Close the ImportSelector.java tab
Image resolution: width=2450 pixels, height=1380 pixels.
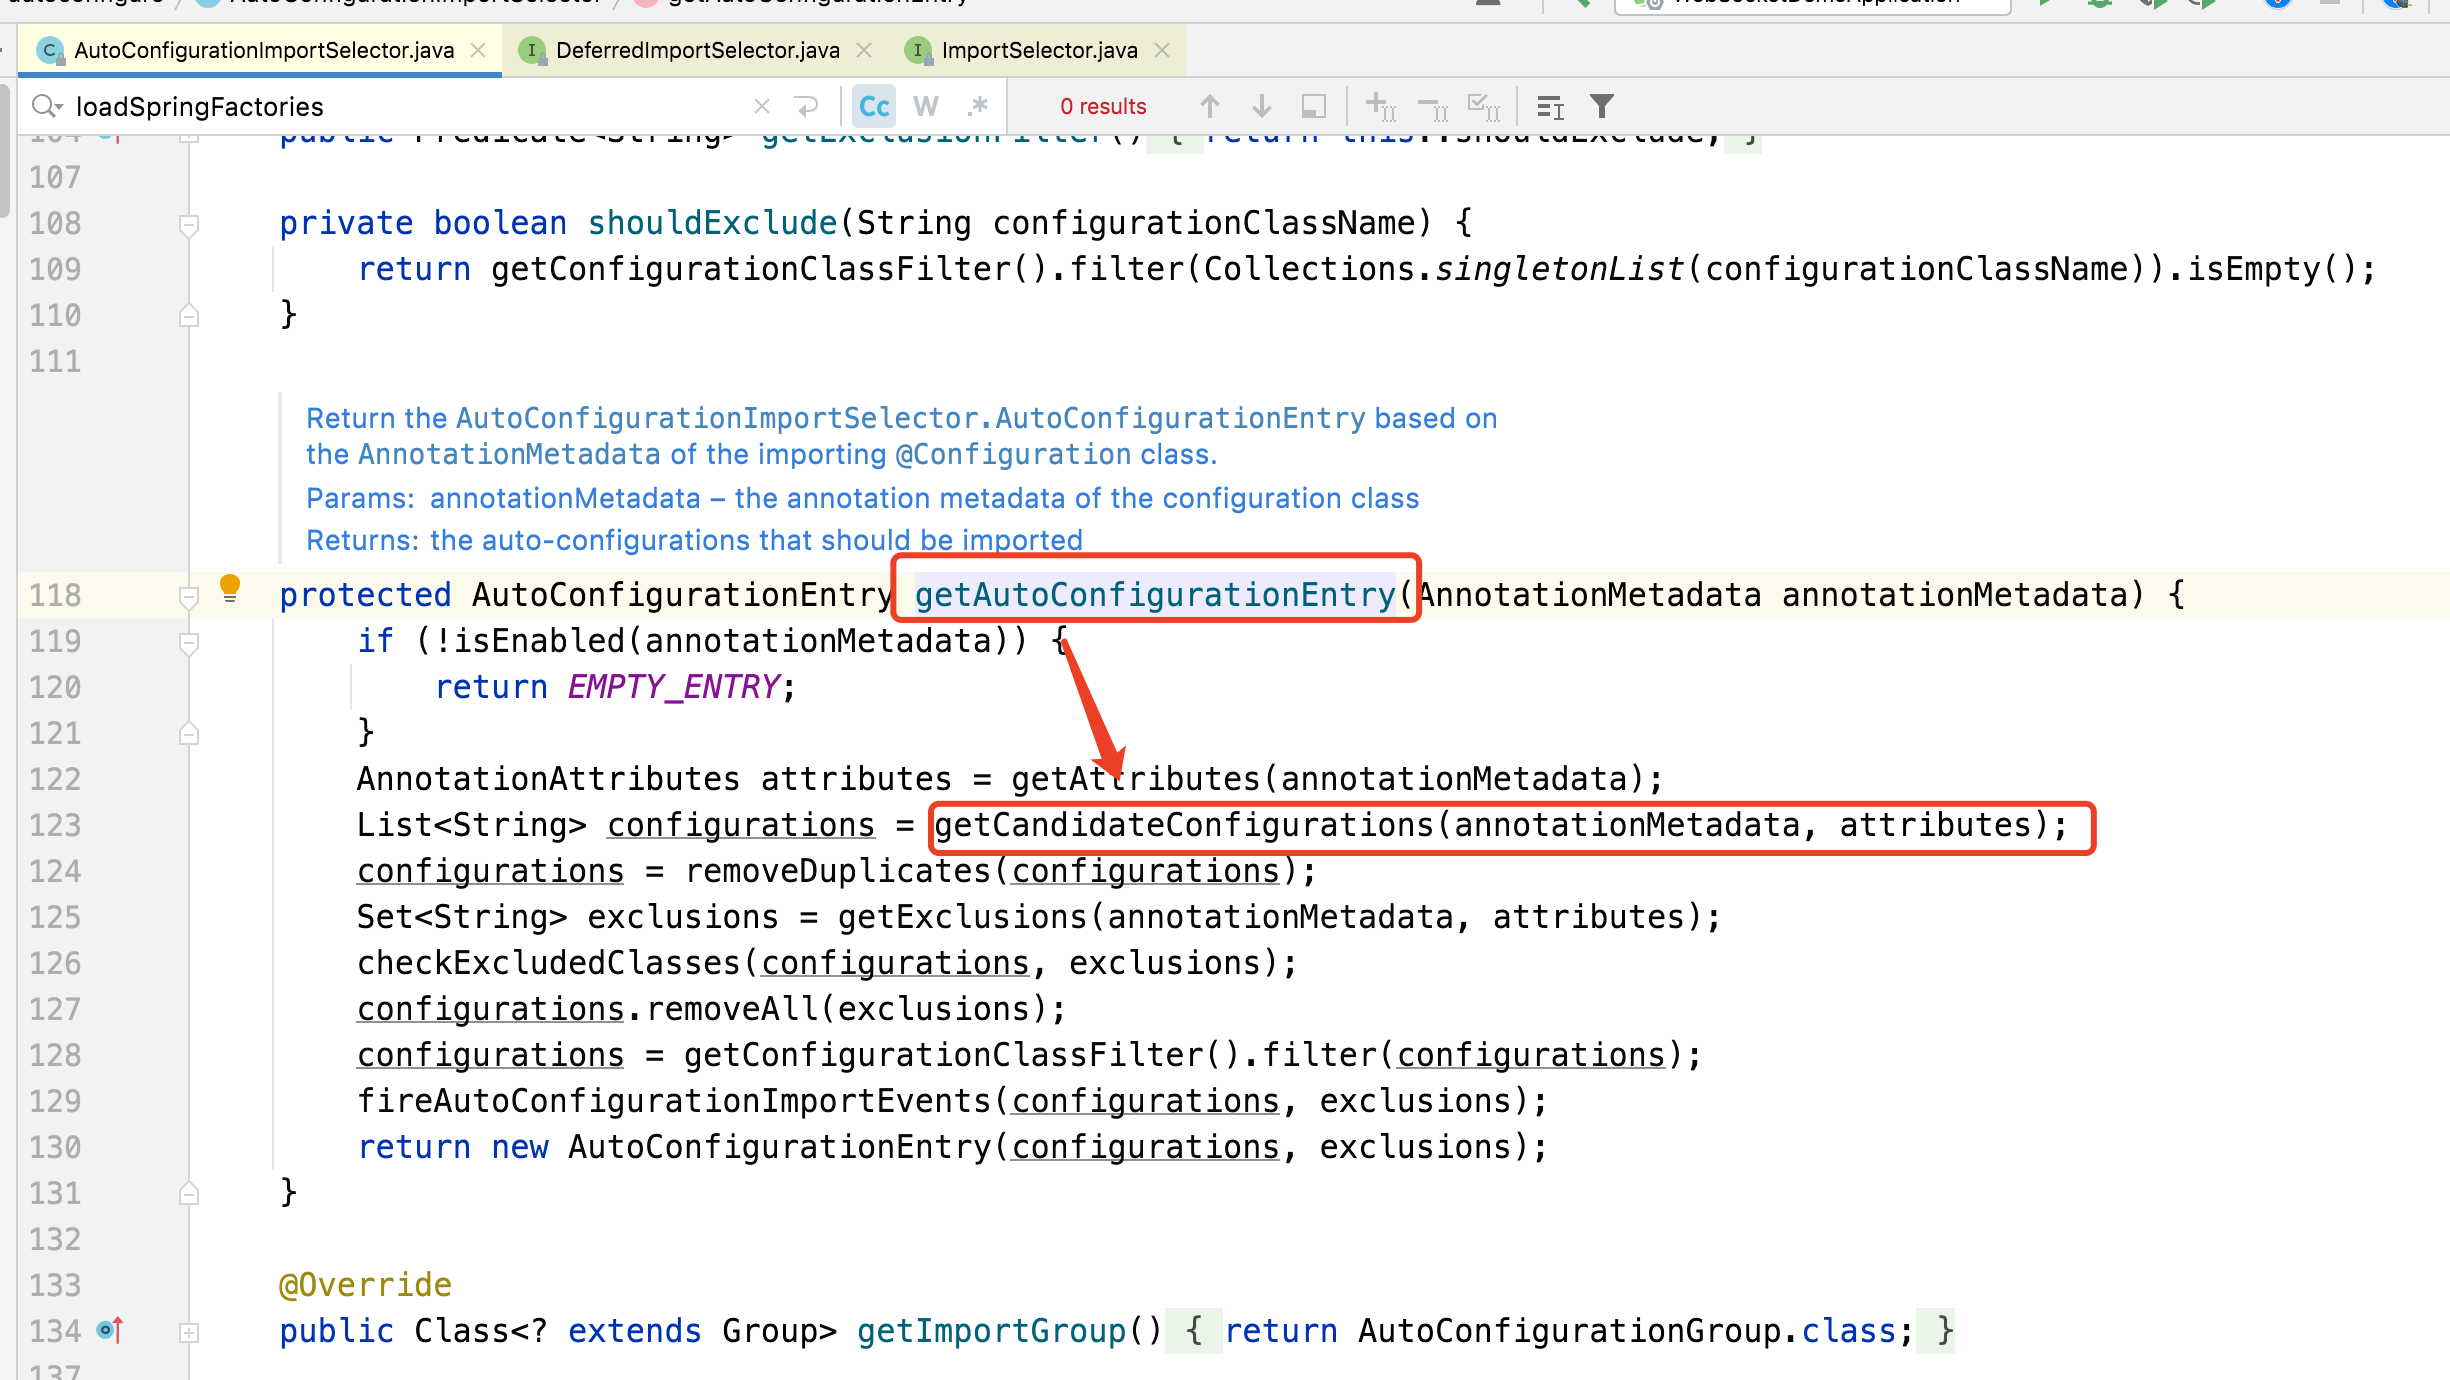[1162, 50]
